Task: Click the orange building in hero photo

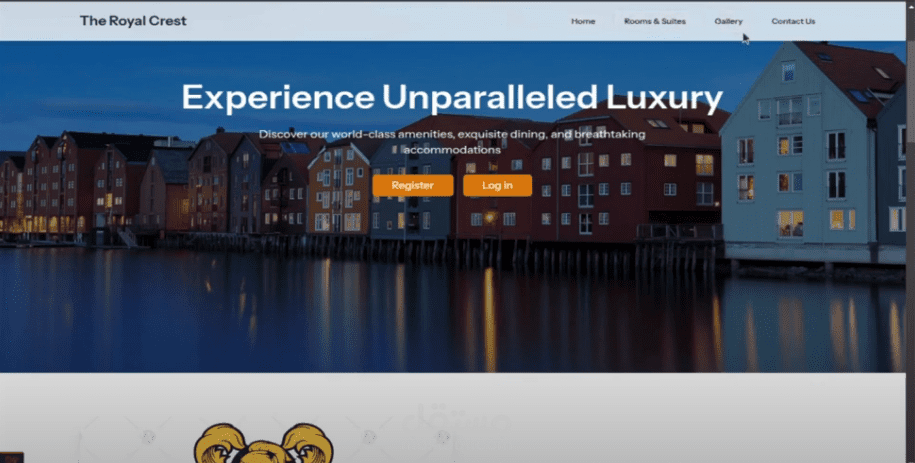Action: (x=338, y=190)
